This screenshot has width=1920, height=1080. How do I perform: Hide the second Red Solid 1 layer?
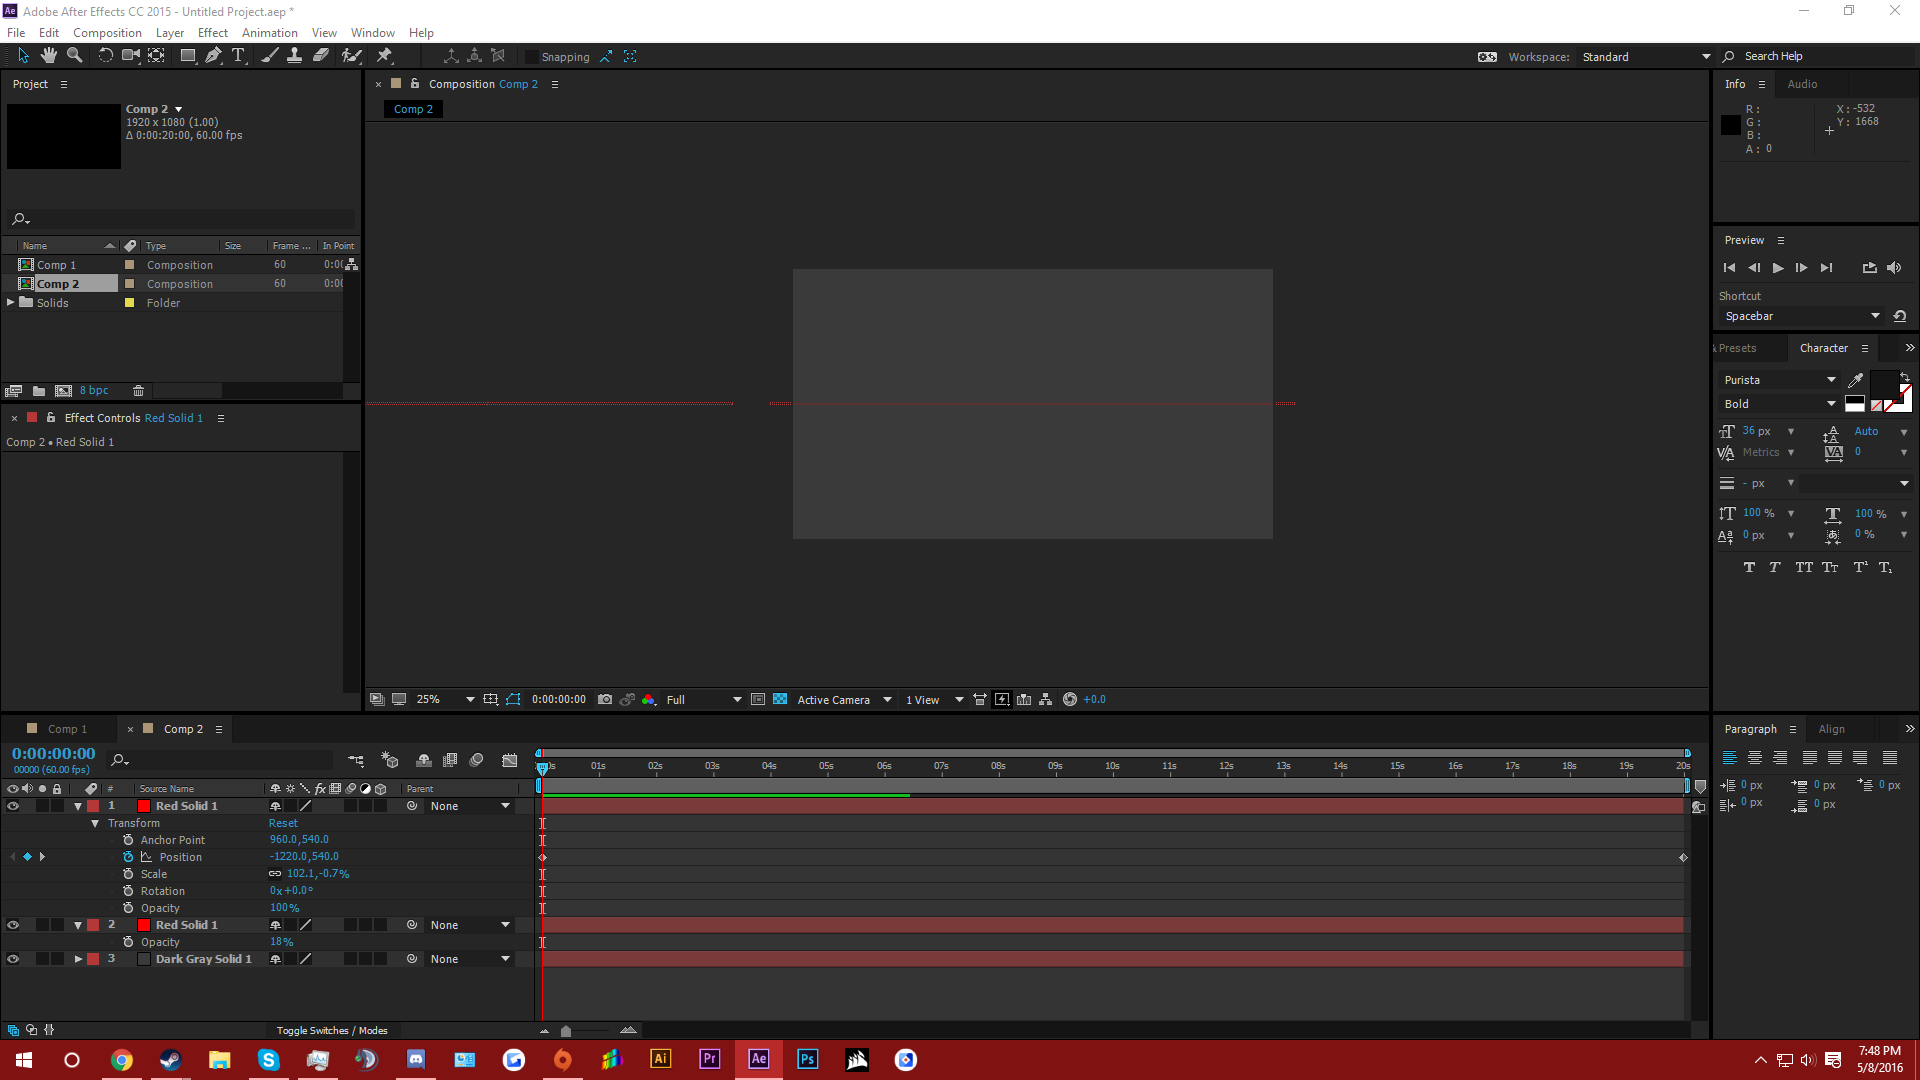[13, 925]
